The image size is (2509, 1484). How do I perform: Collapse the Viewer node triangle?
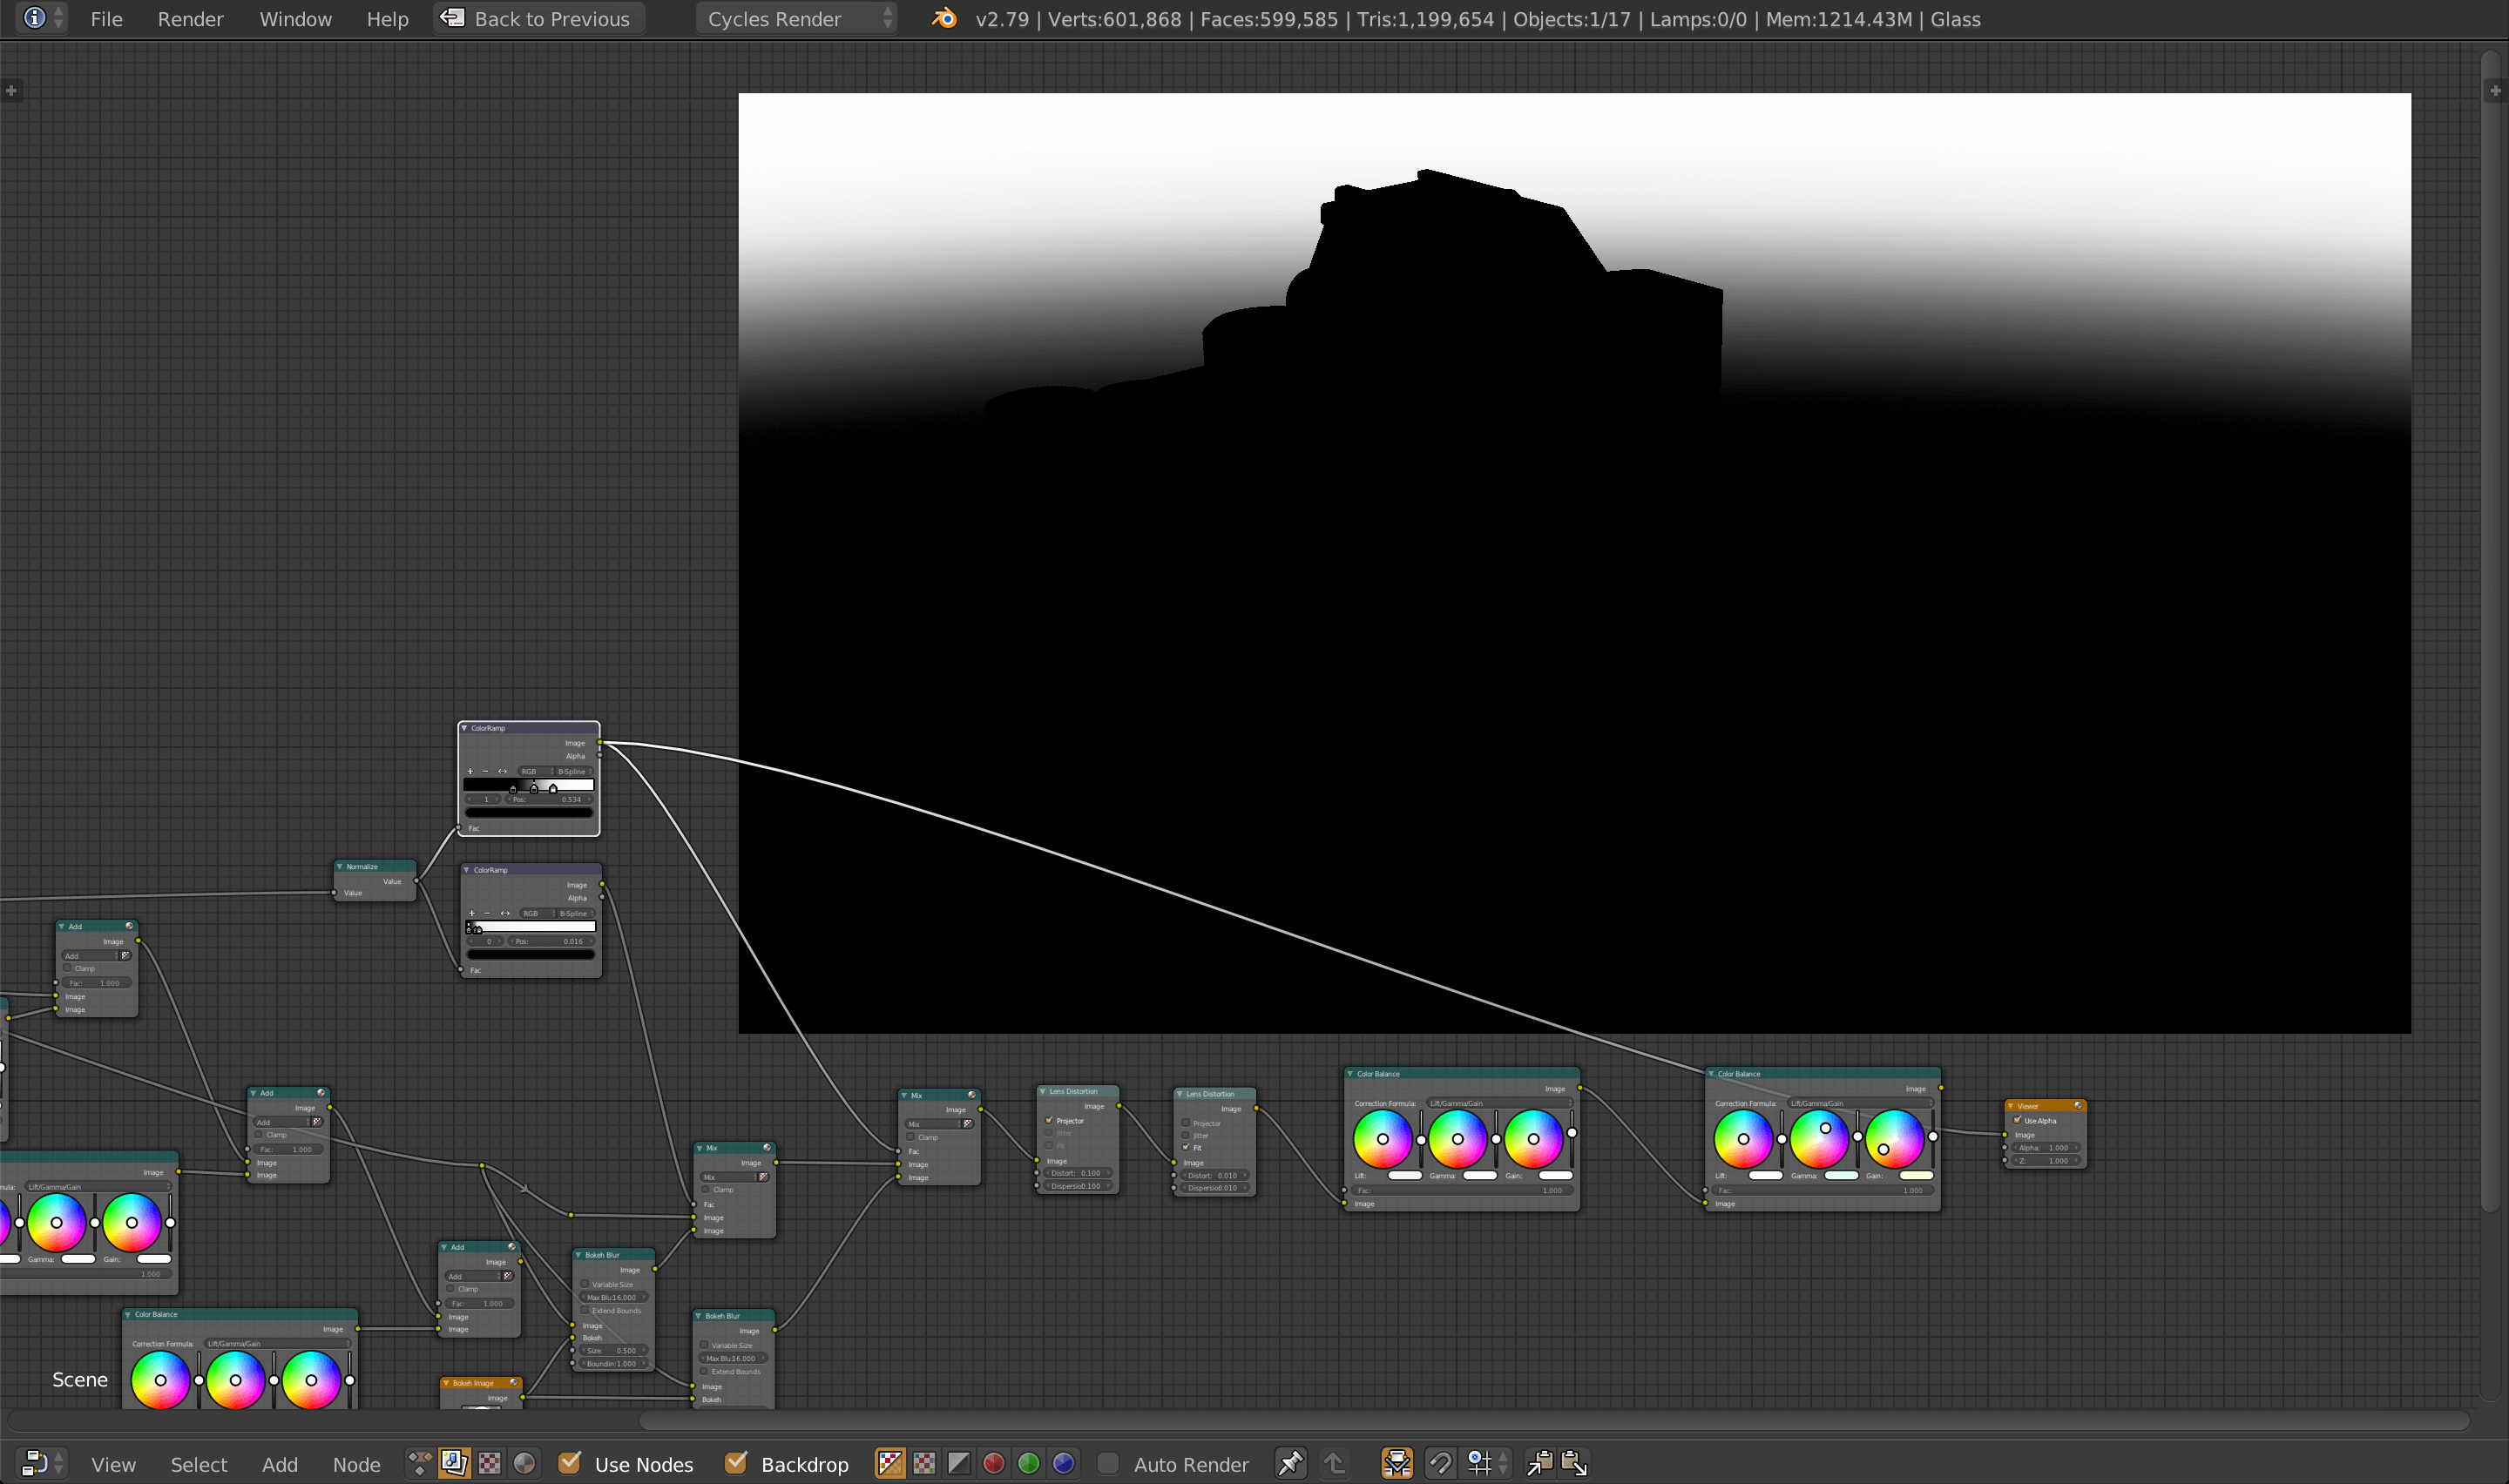[2011, 1106]
